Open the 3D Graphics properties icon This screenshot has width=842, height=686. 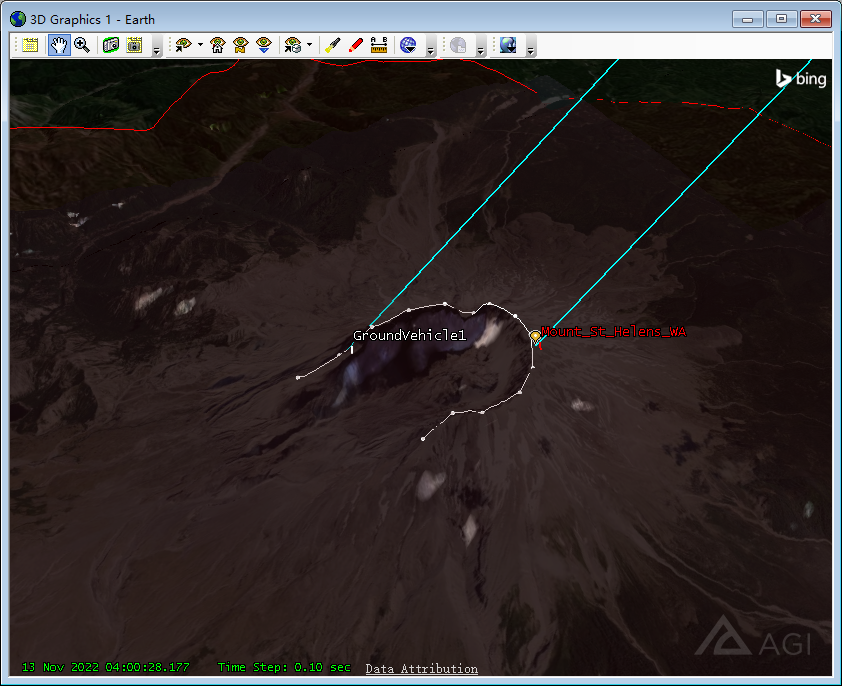pyautogui.click(x=31, y=45)
